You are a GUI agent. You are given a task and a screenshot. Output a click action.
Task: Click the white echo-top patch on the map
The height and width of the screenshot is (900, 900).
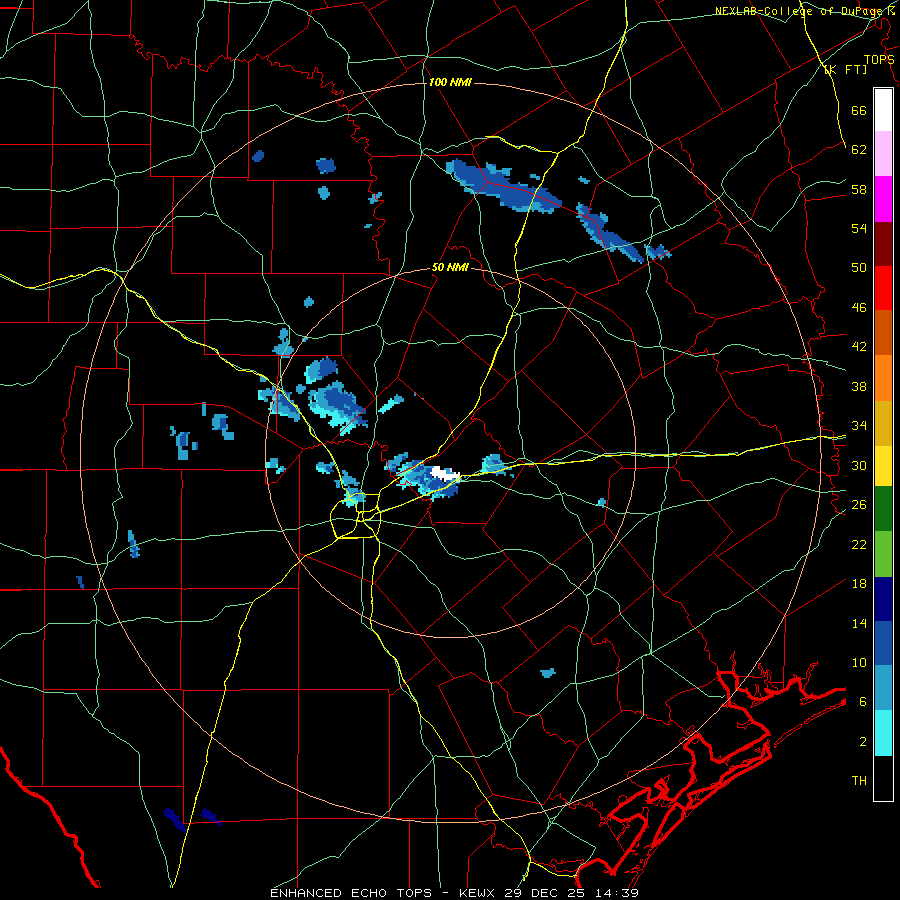(x=445, y=473)
